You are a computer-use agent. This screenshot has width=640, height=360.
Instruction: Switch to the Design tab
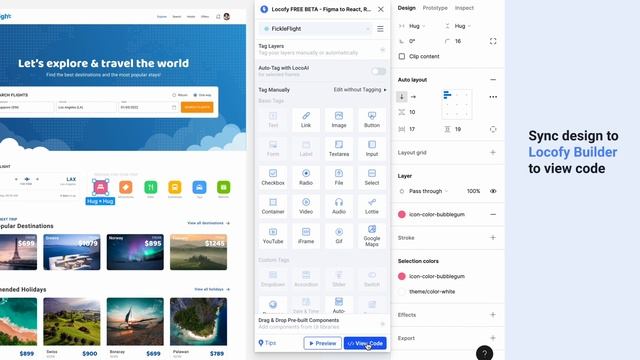(406, 8)
